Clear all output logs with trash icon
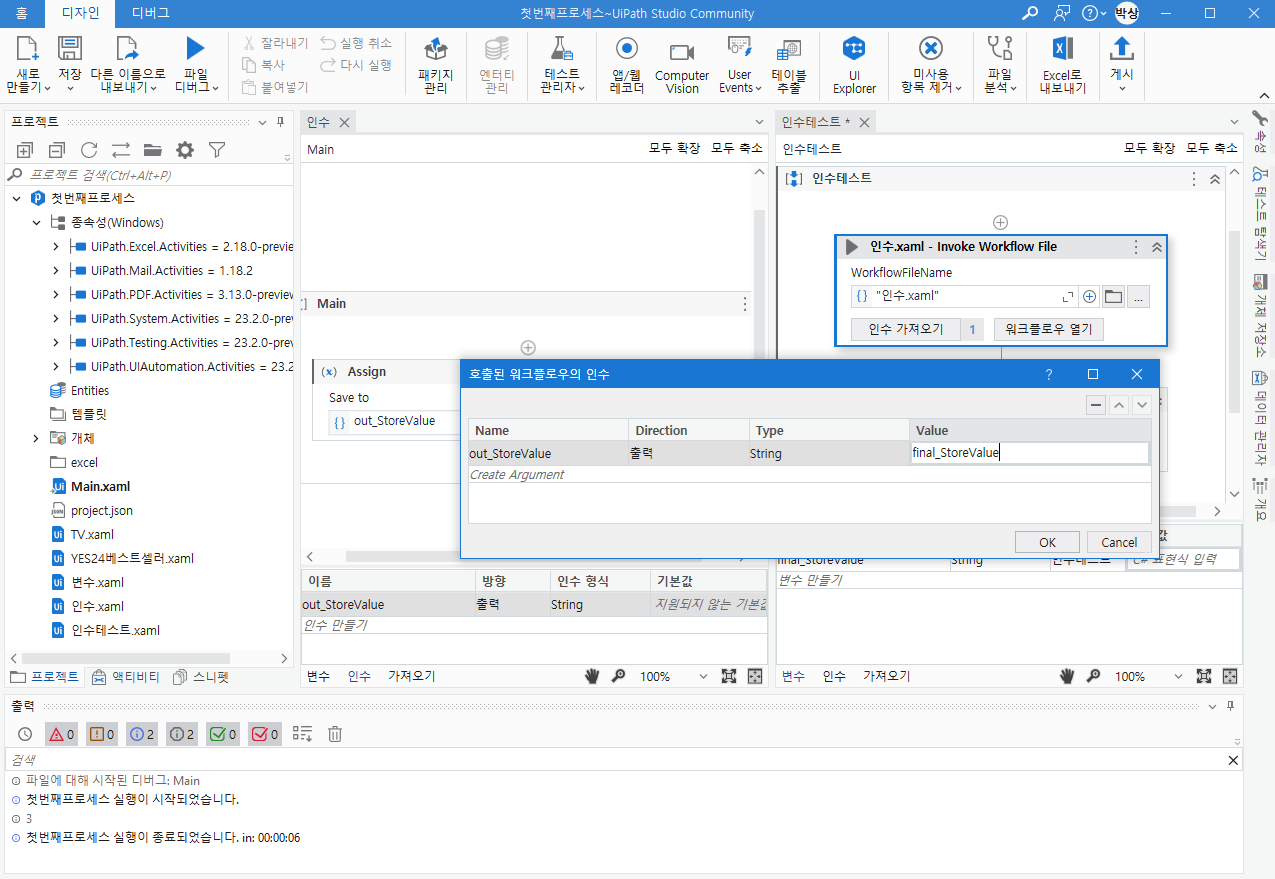Viewport: 1275px width, 879px height. 335,734
